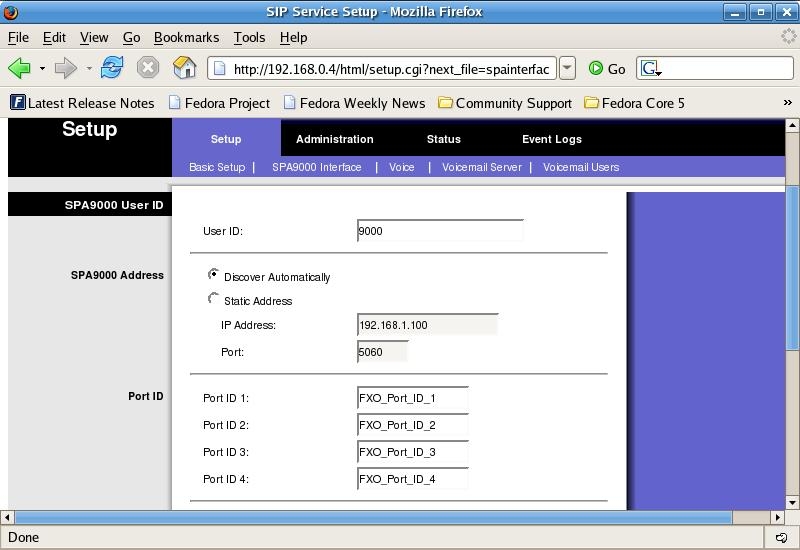
Task: Click the Forward arrow navigation icon
Action: (x=65, y=68)
